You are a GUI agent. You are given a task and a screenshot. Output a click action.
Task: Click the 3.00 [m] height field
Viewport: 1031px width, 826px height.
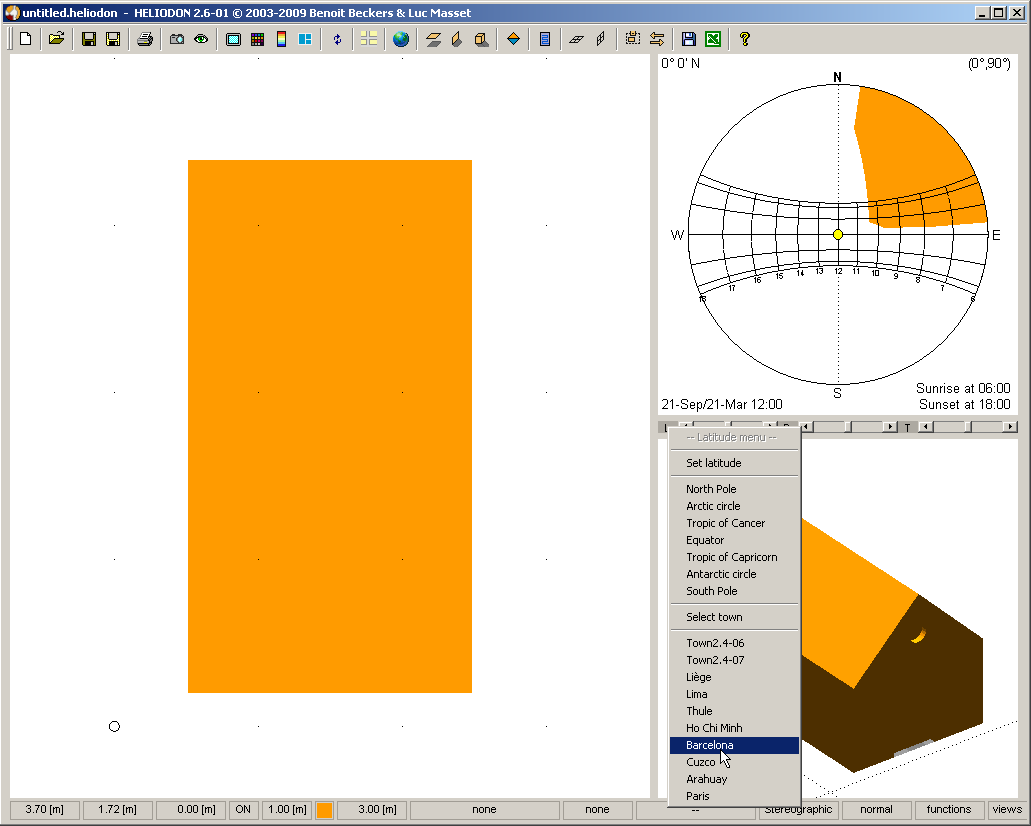pos(372,810)
